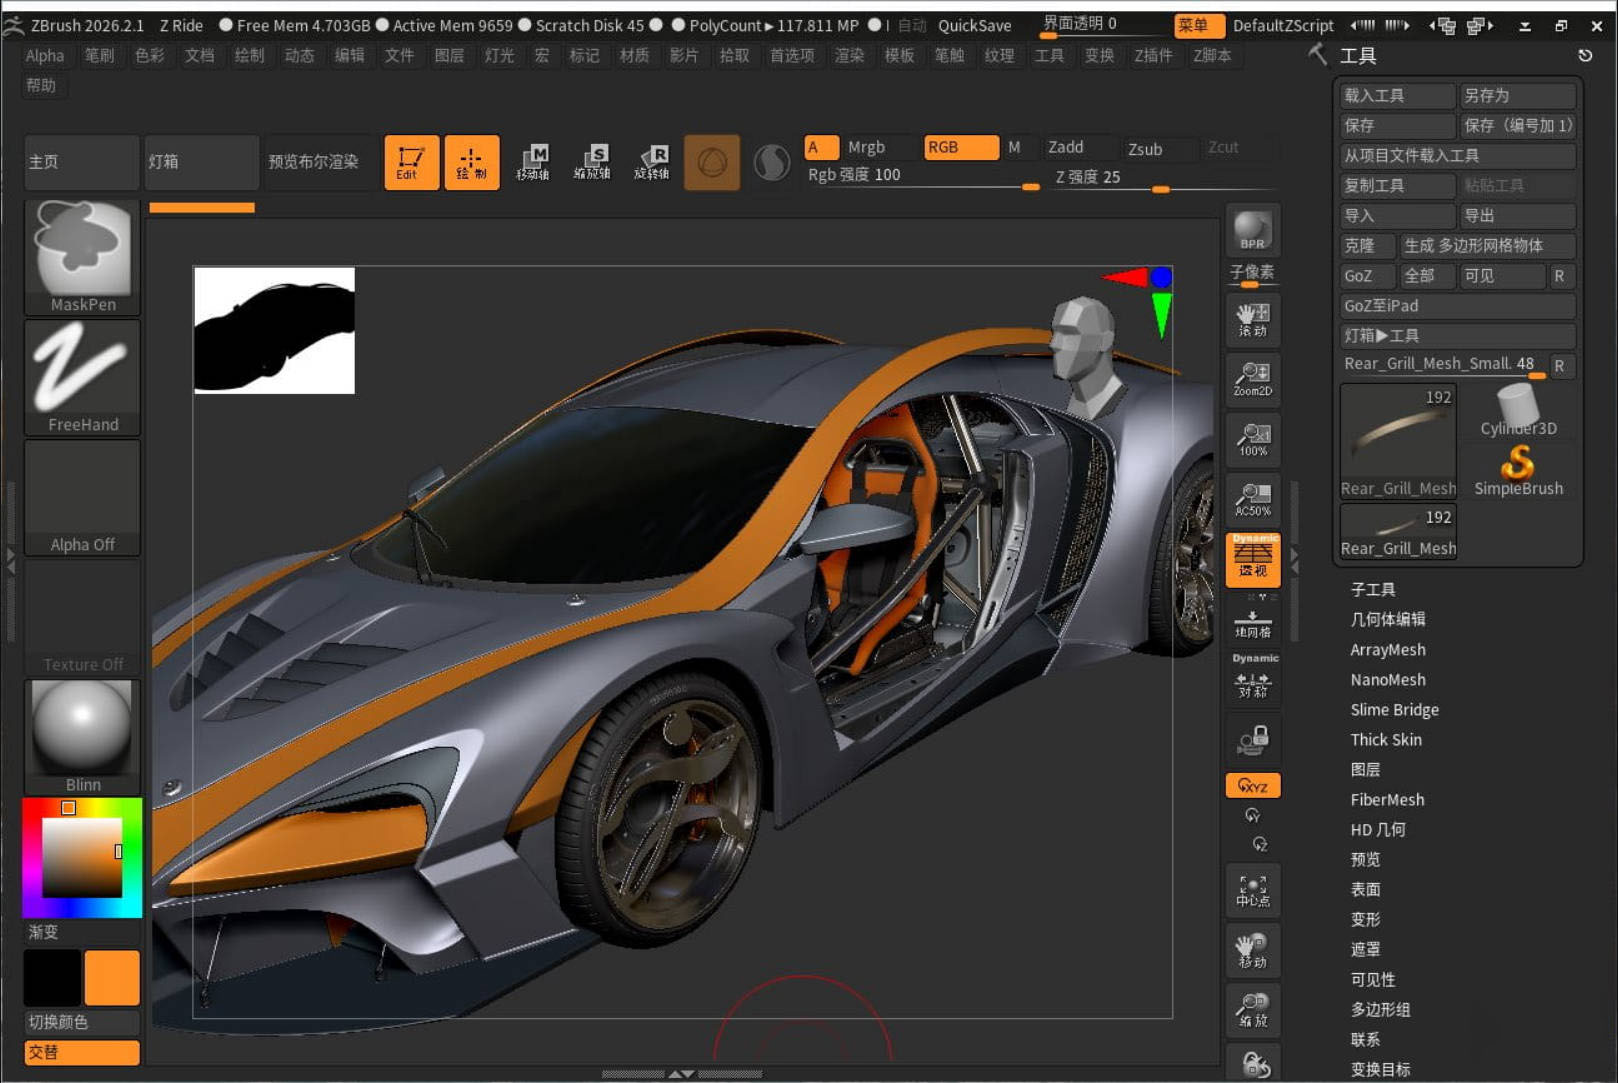Select the Move gizmo M icon
Viewport: 1618px width, 1083px height.
coord(532,162)
